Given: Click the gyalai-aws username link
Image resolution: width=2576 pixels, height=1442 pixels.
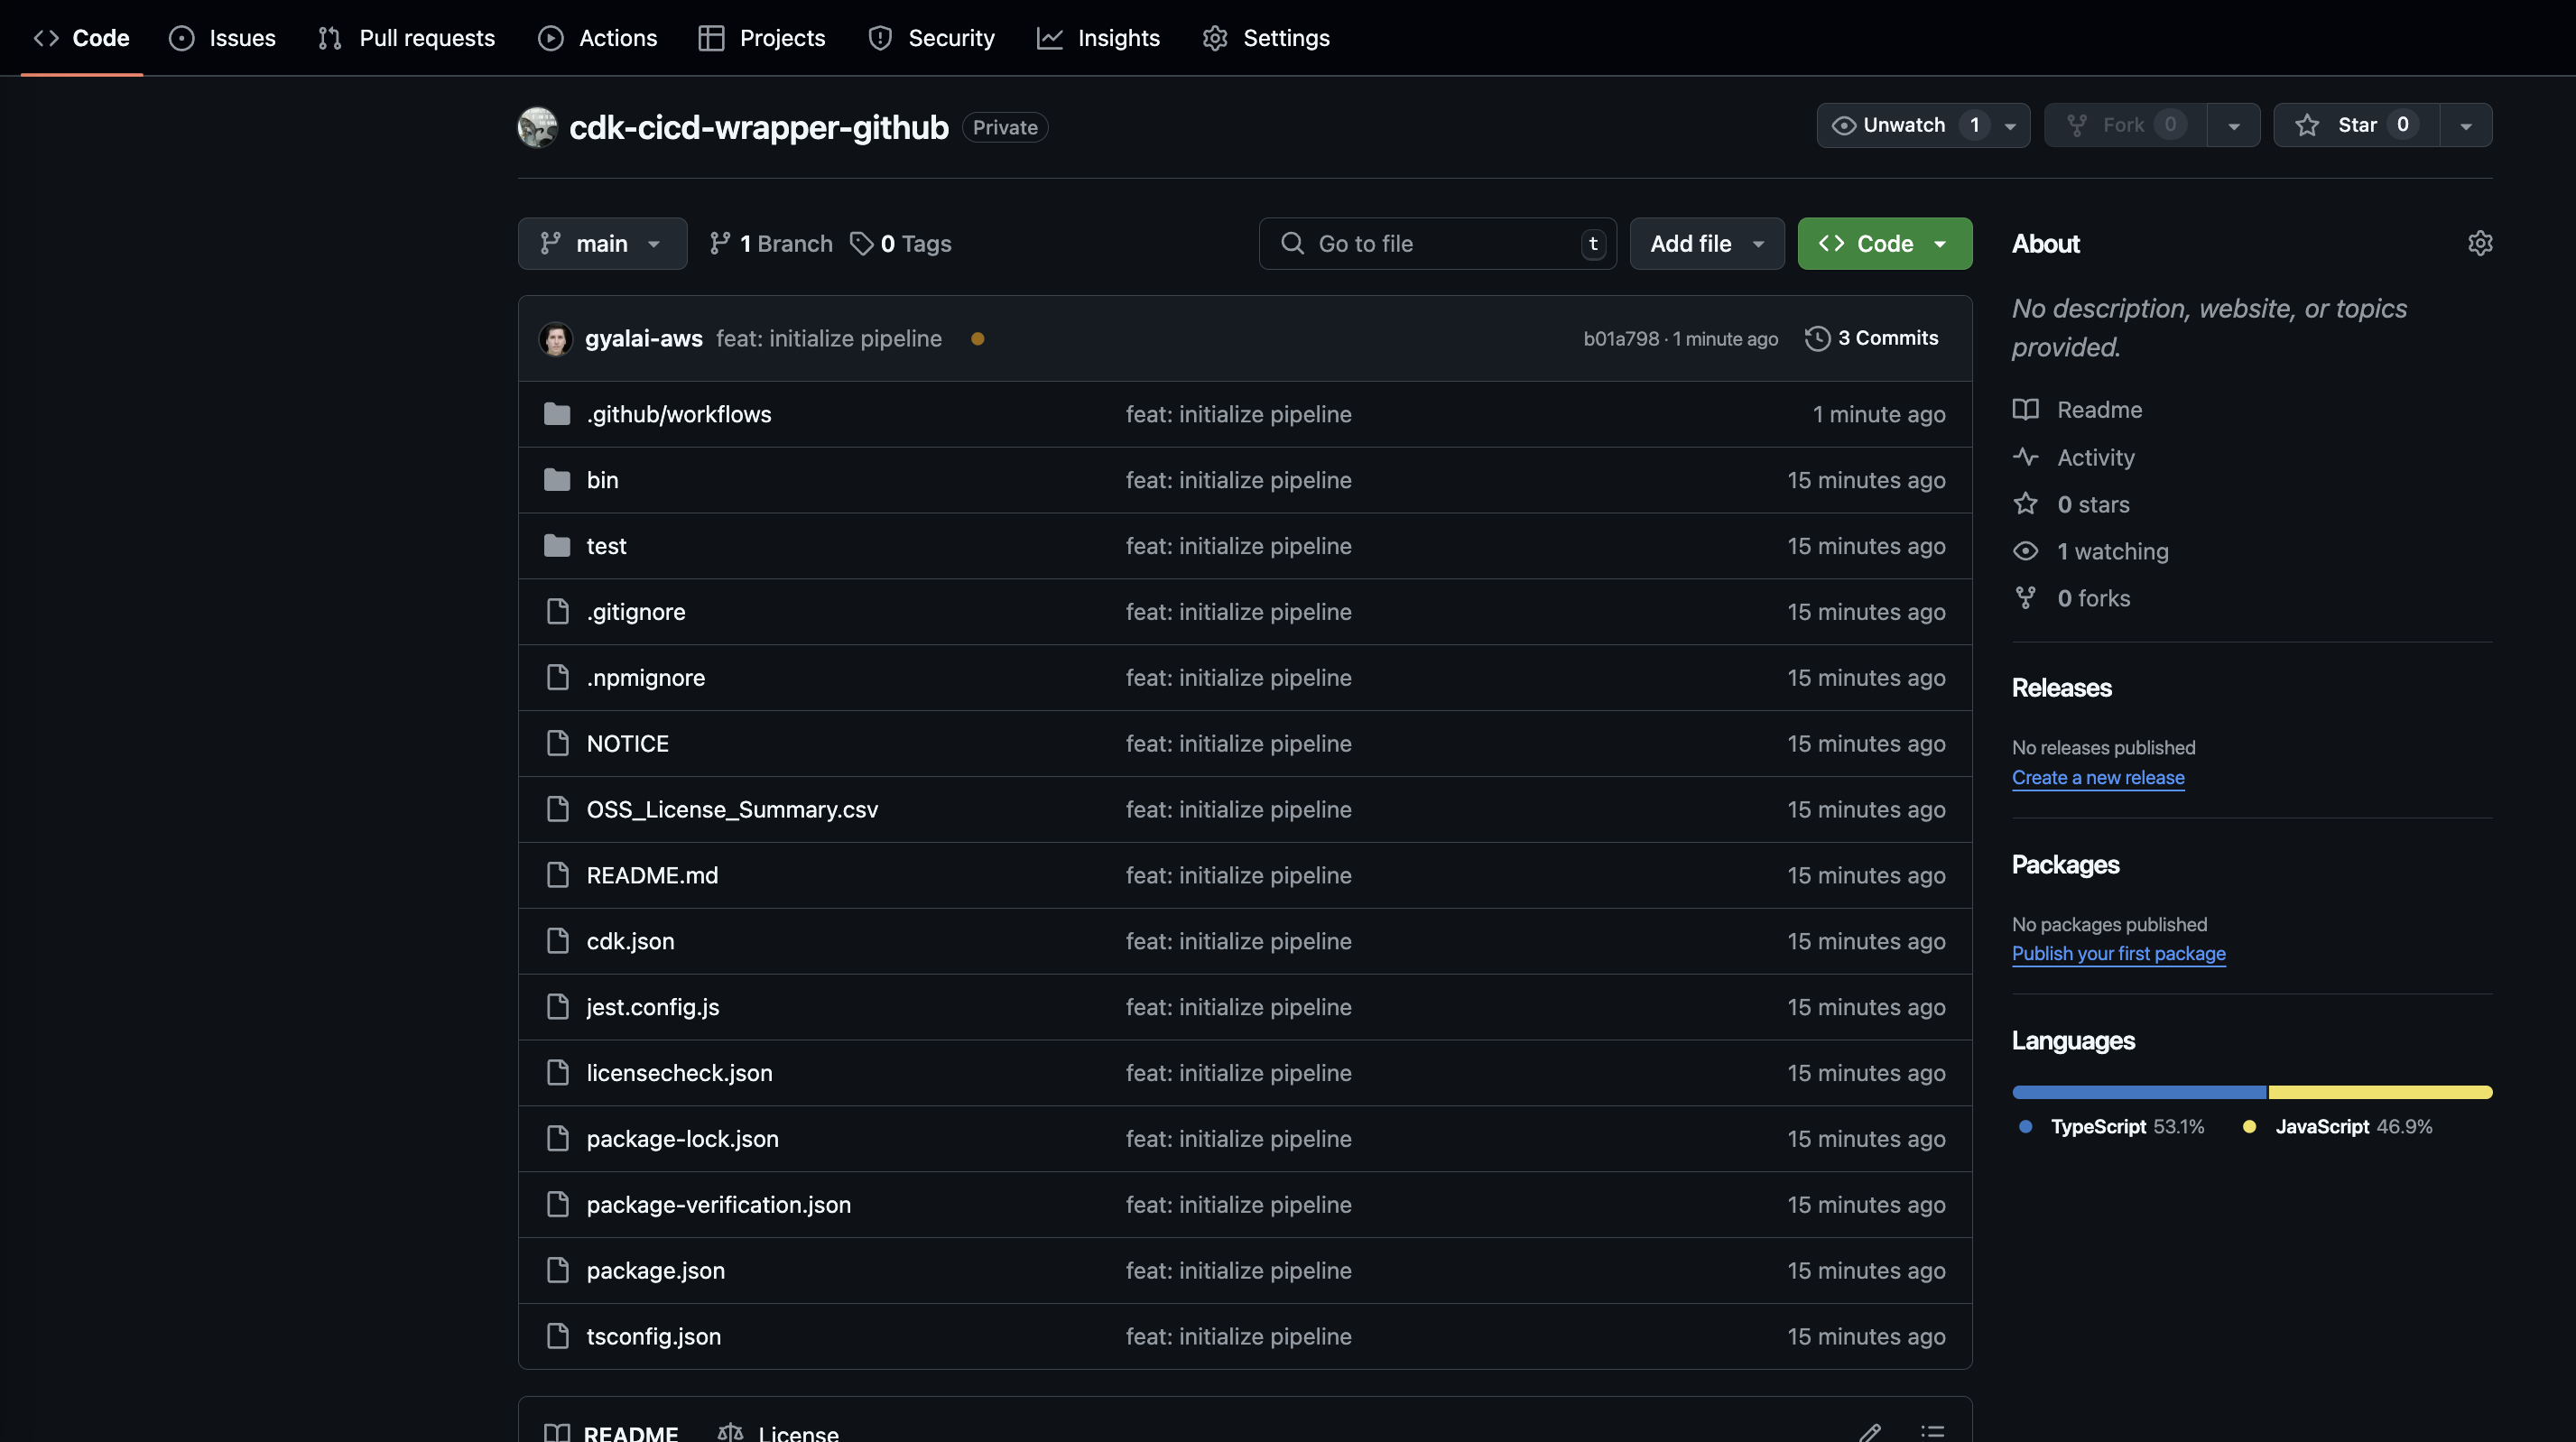Looking at the screenshot, I should tap(644, 339).
